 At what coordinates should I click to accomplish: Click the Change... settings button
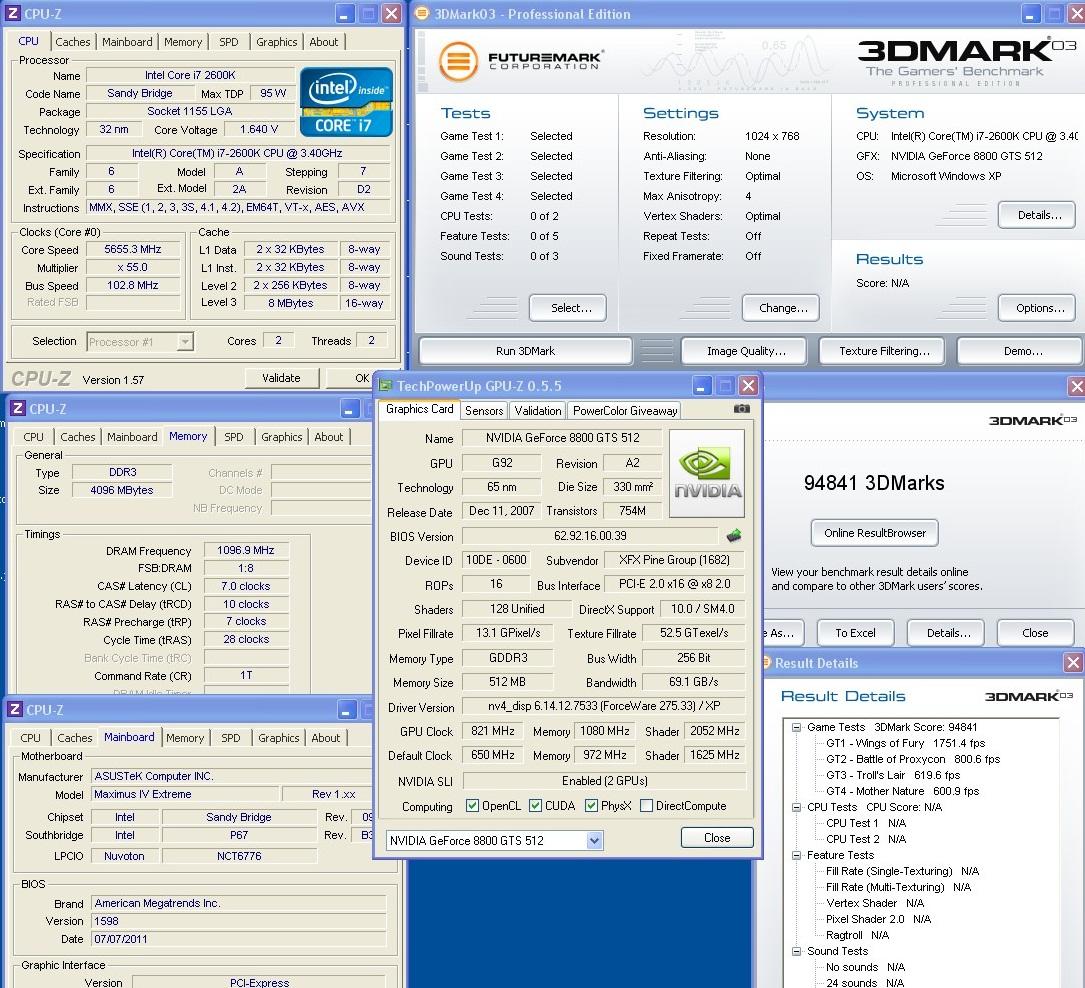pos(781,308)
